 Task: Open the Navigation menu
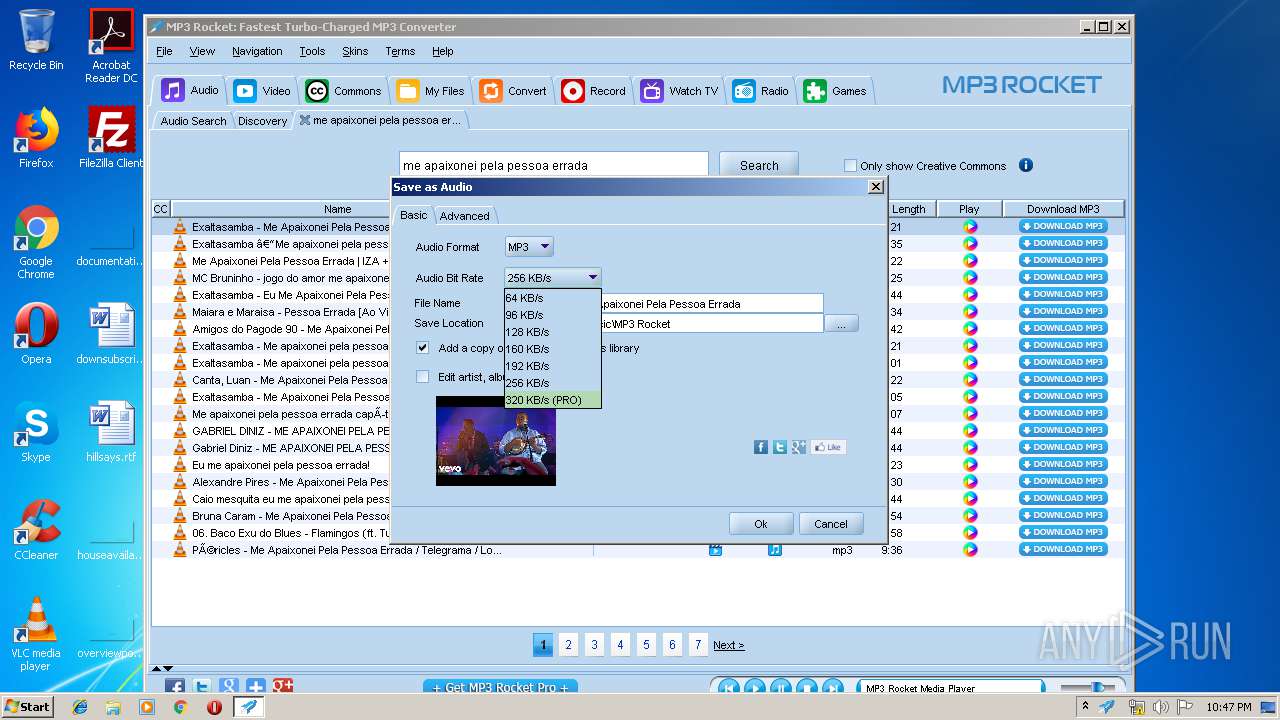[x=257, y=51]
